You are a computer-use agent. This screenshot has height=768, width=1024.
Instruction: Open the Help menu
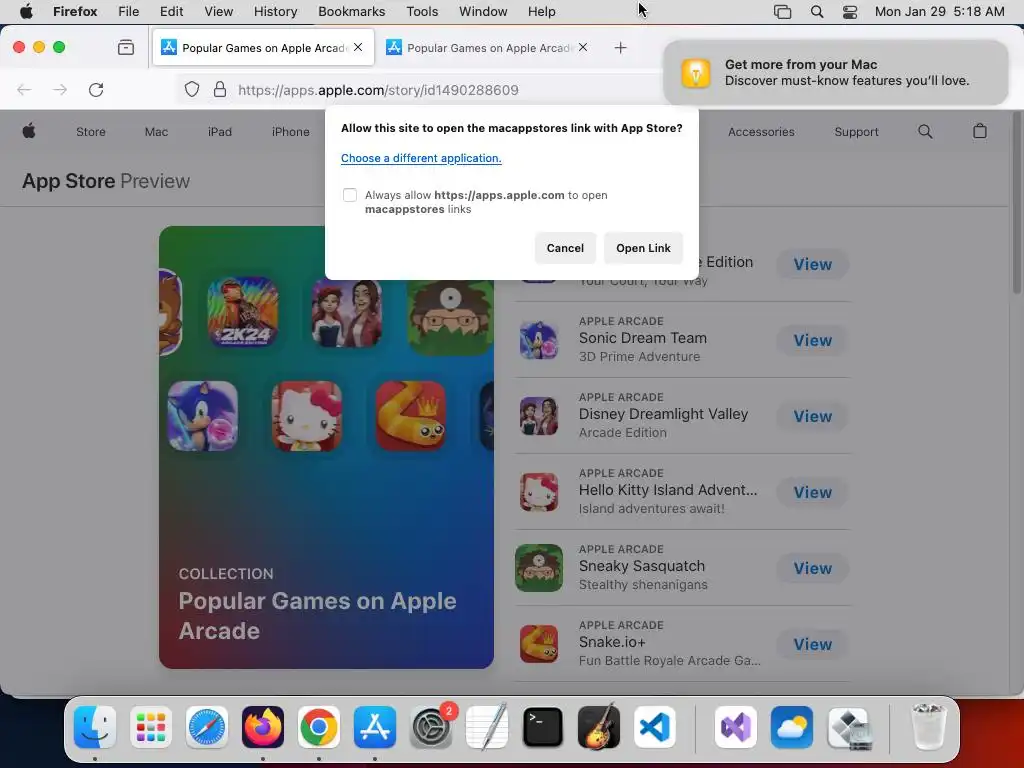[541, 12]
